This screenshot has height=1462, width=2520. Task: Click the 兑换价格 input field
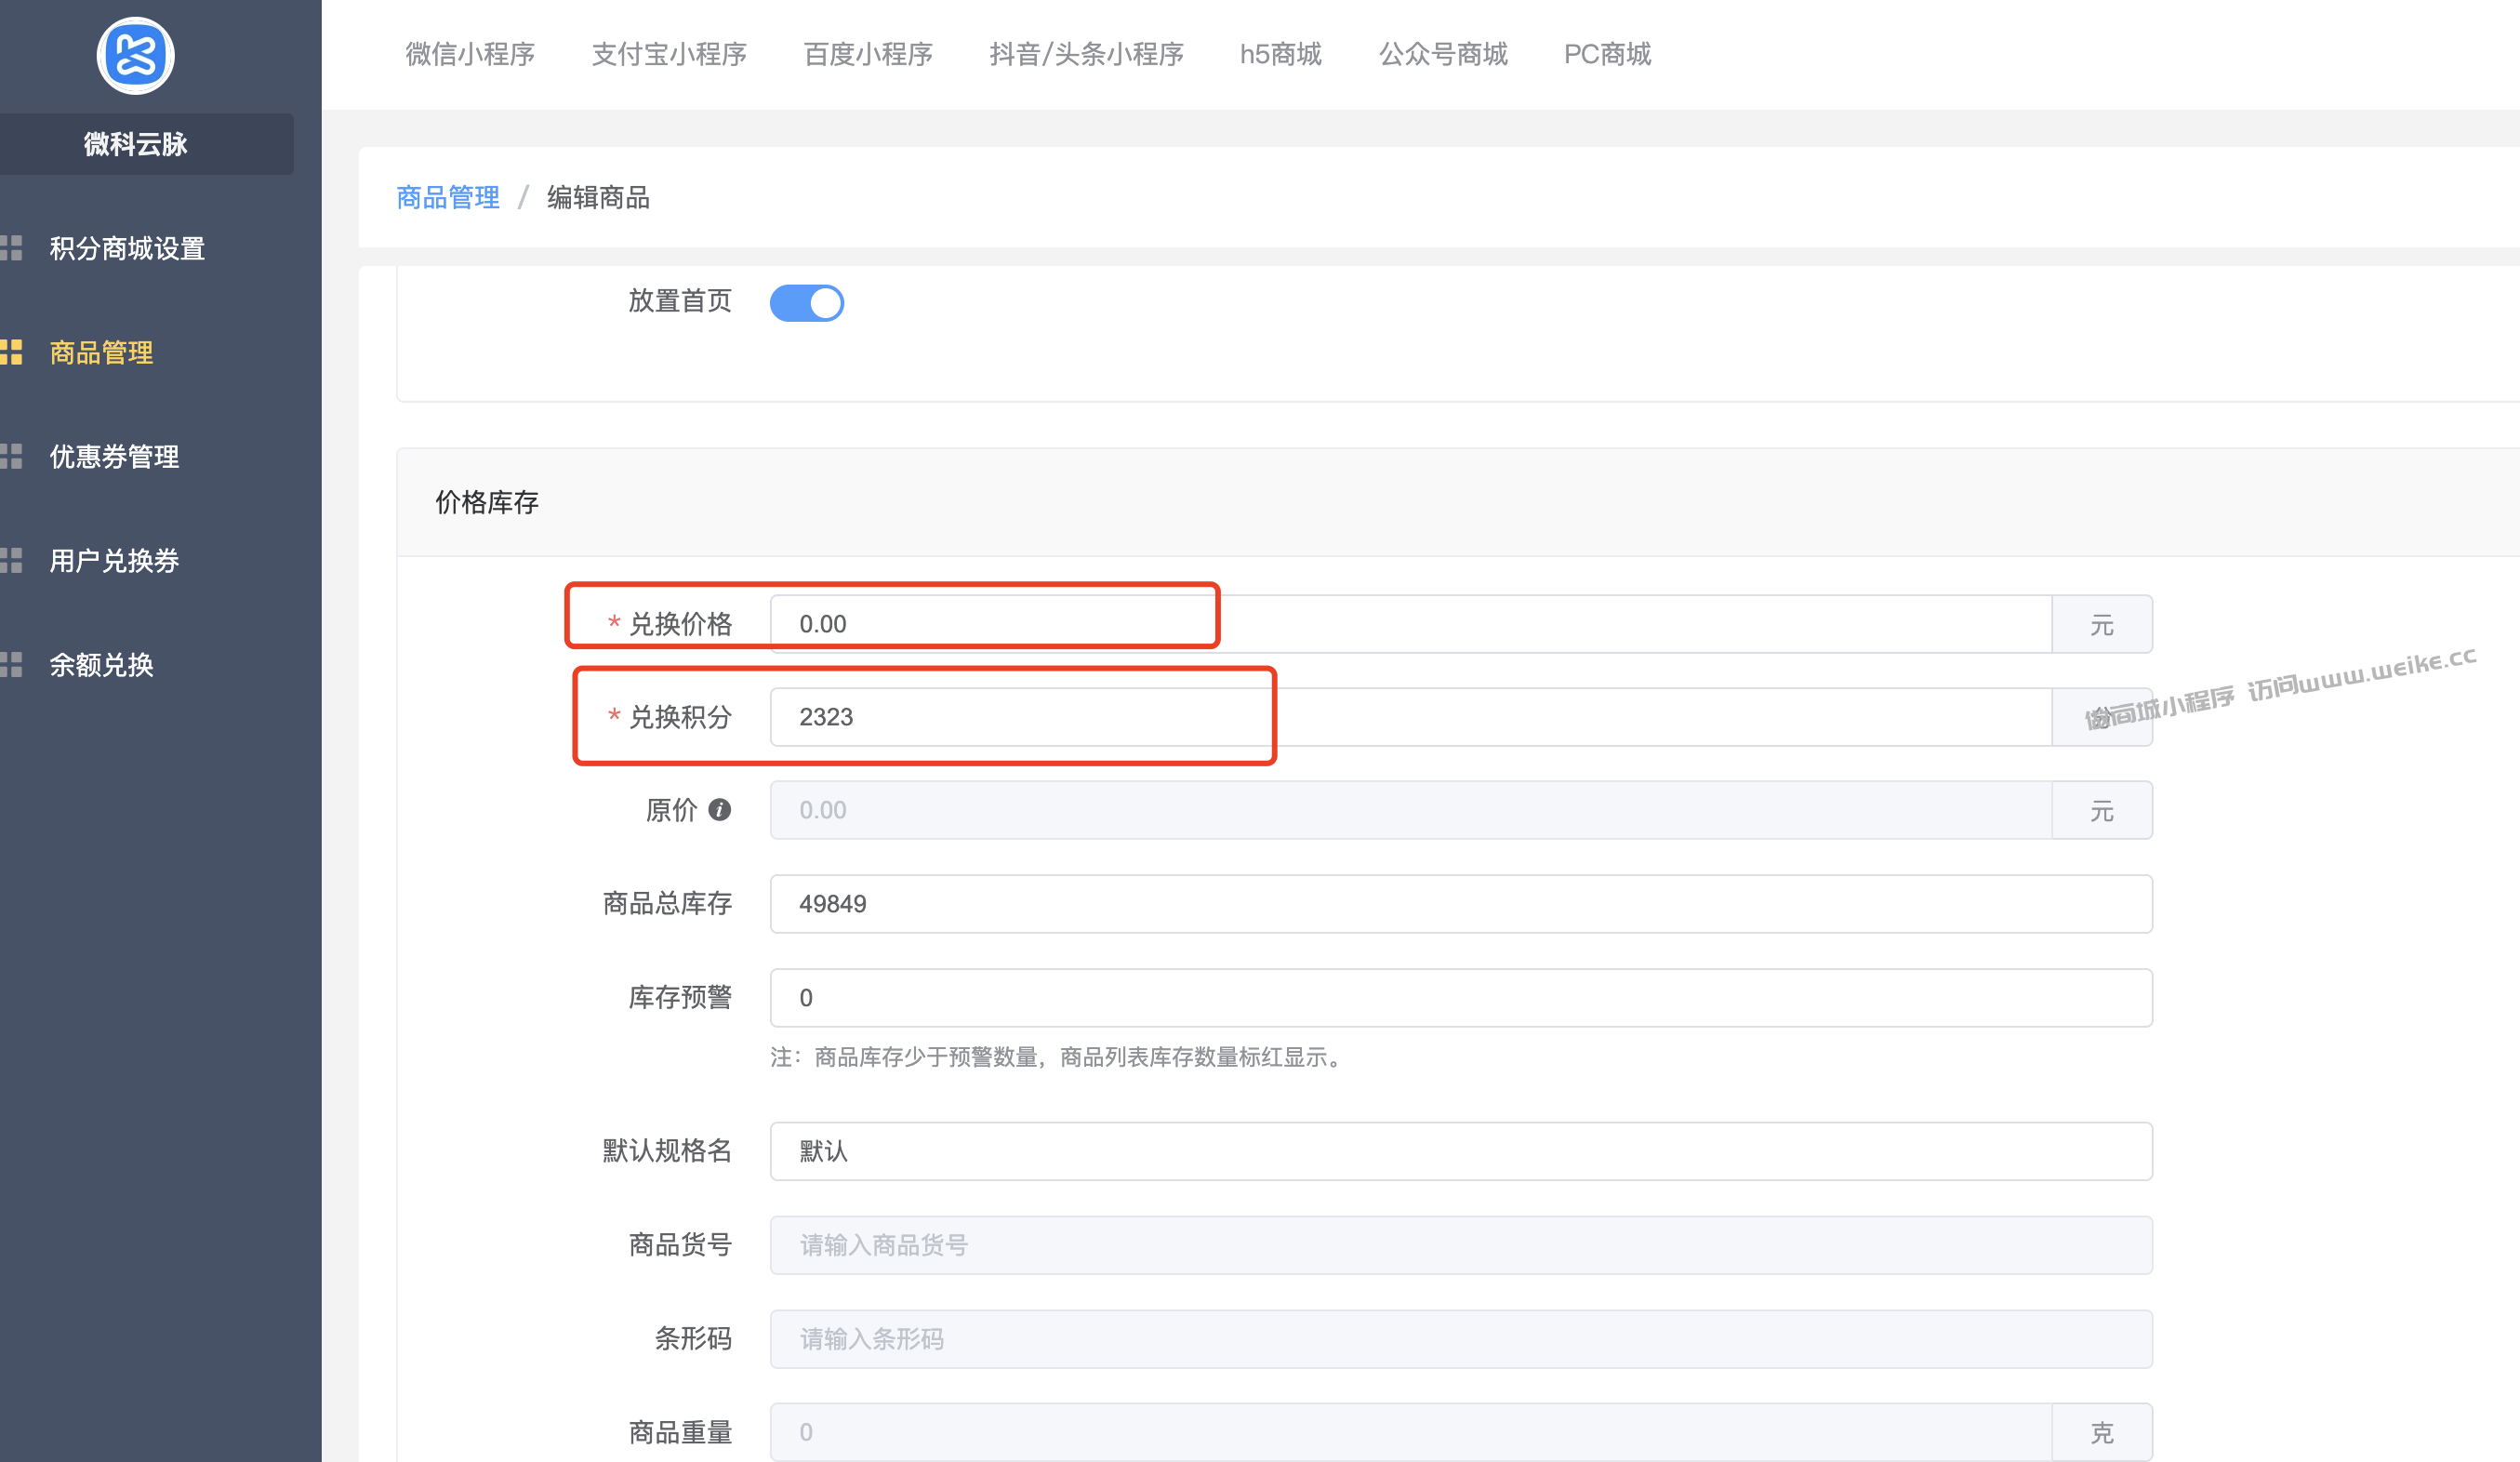click(1410, 624)
